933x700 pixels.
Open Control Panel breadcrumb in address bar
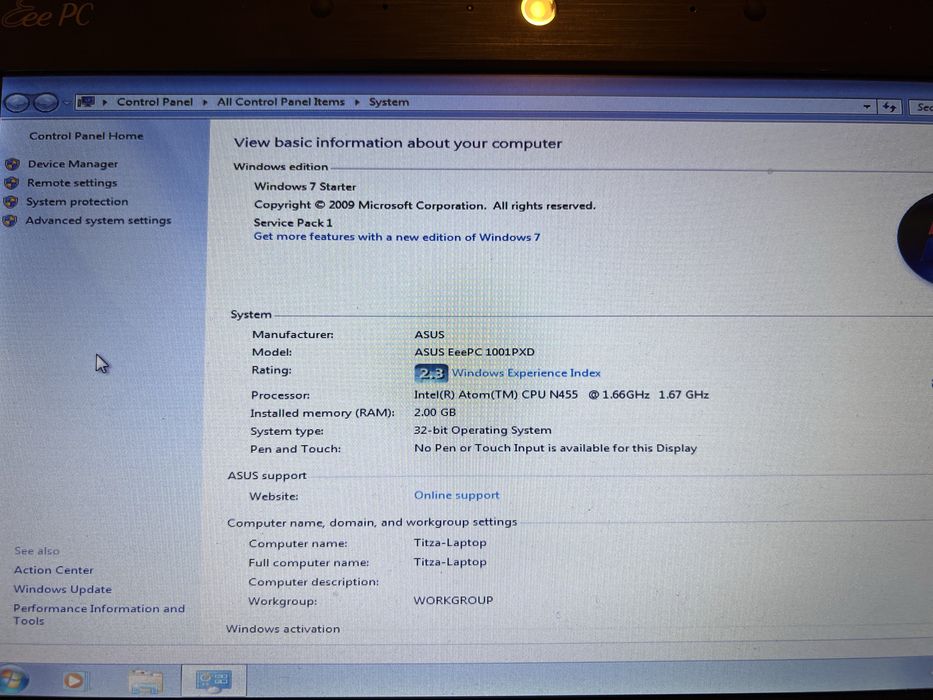click(155, 102)
